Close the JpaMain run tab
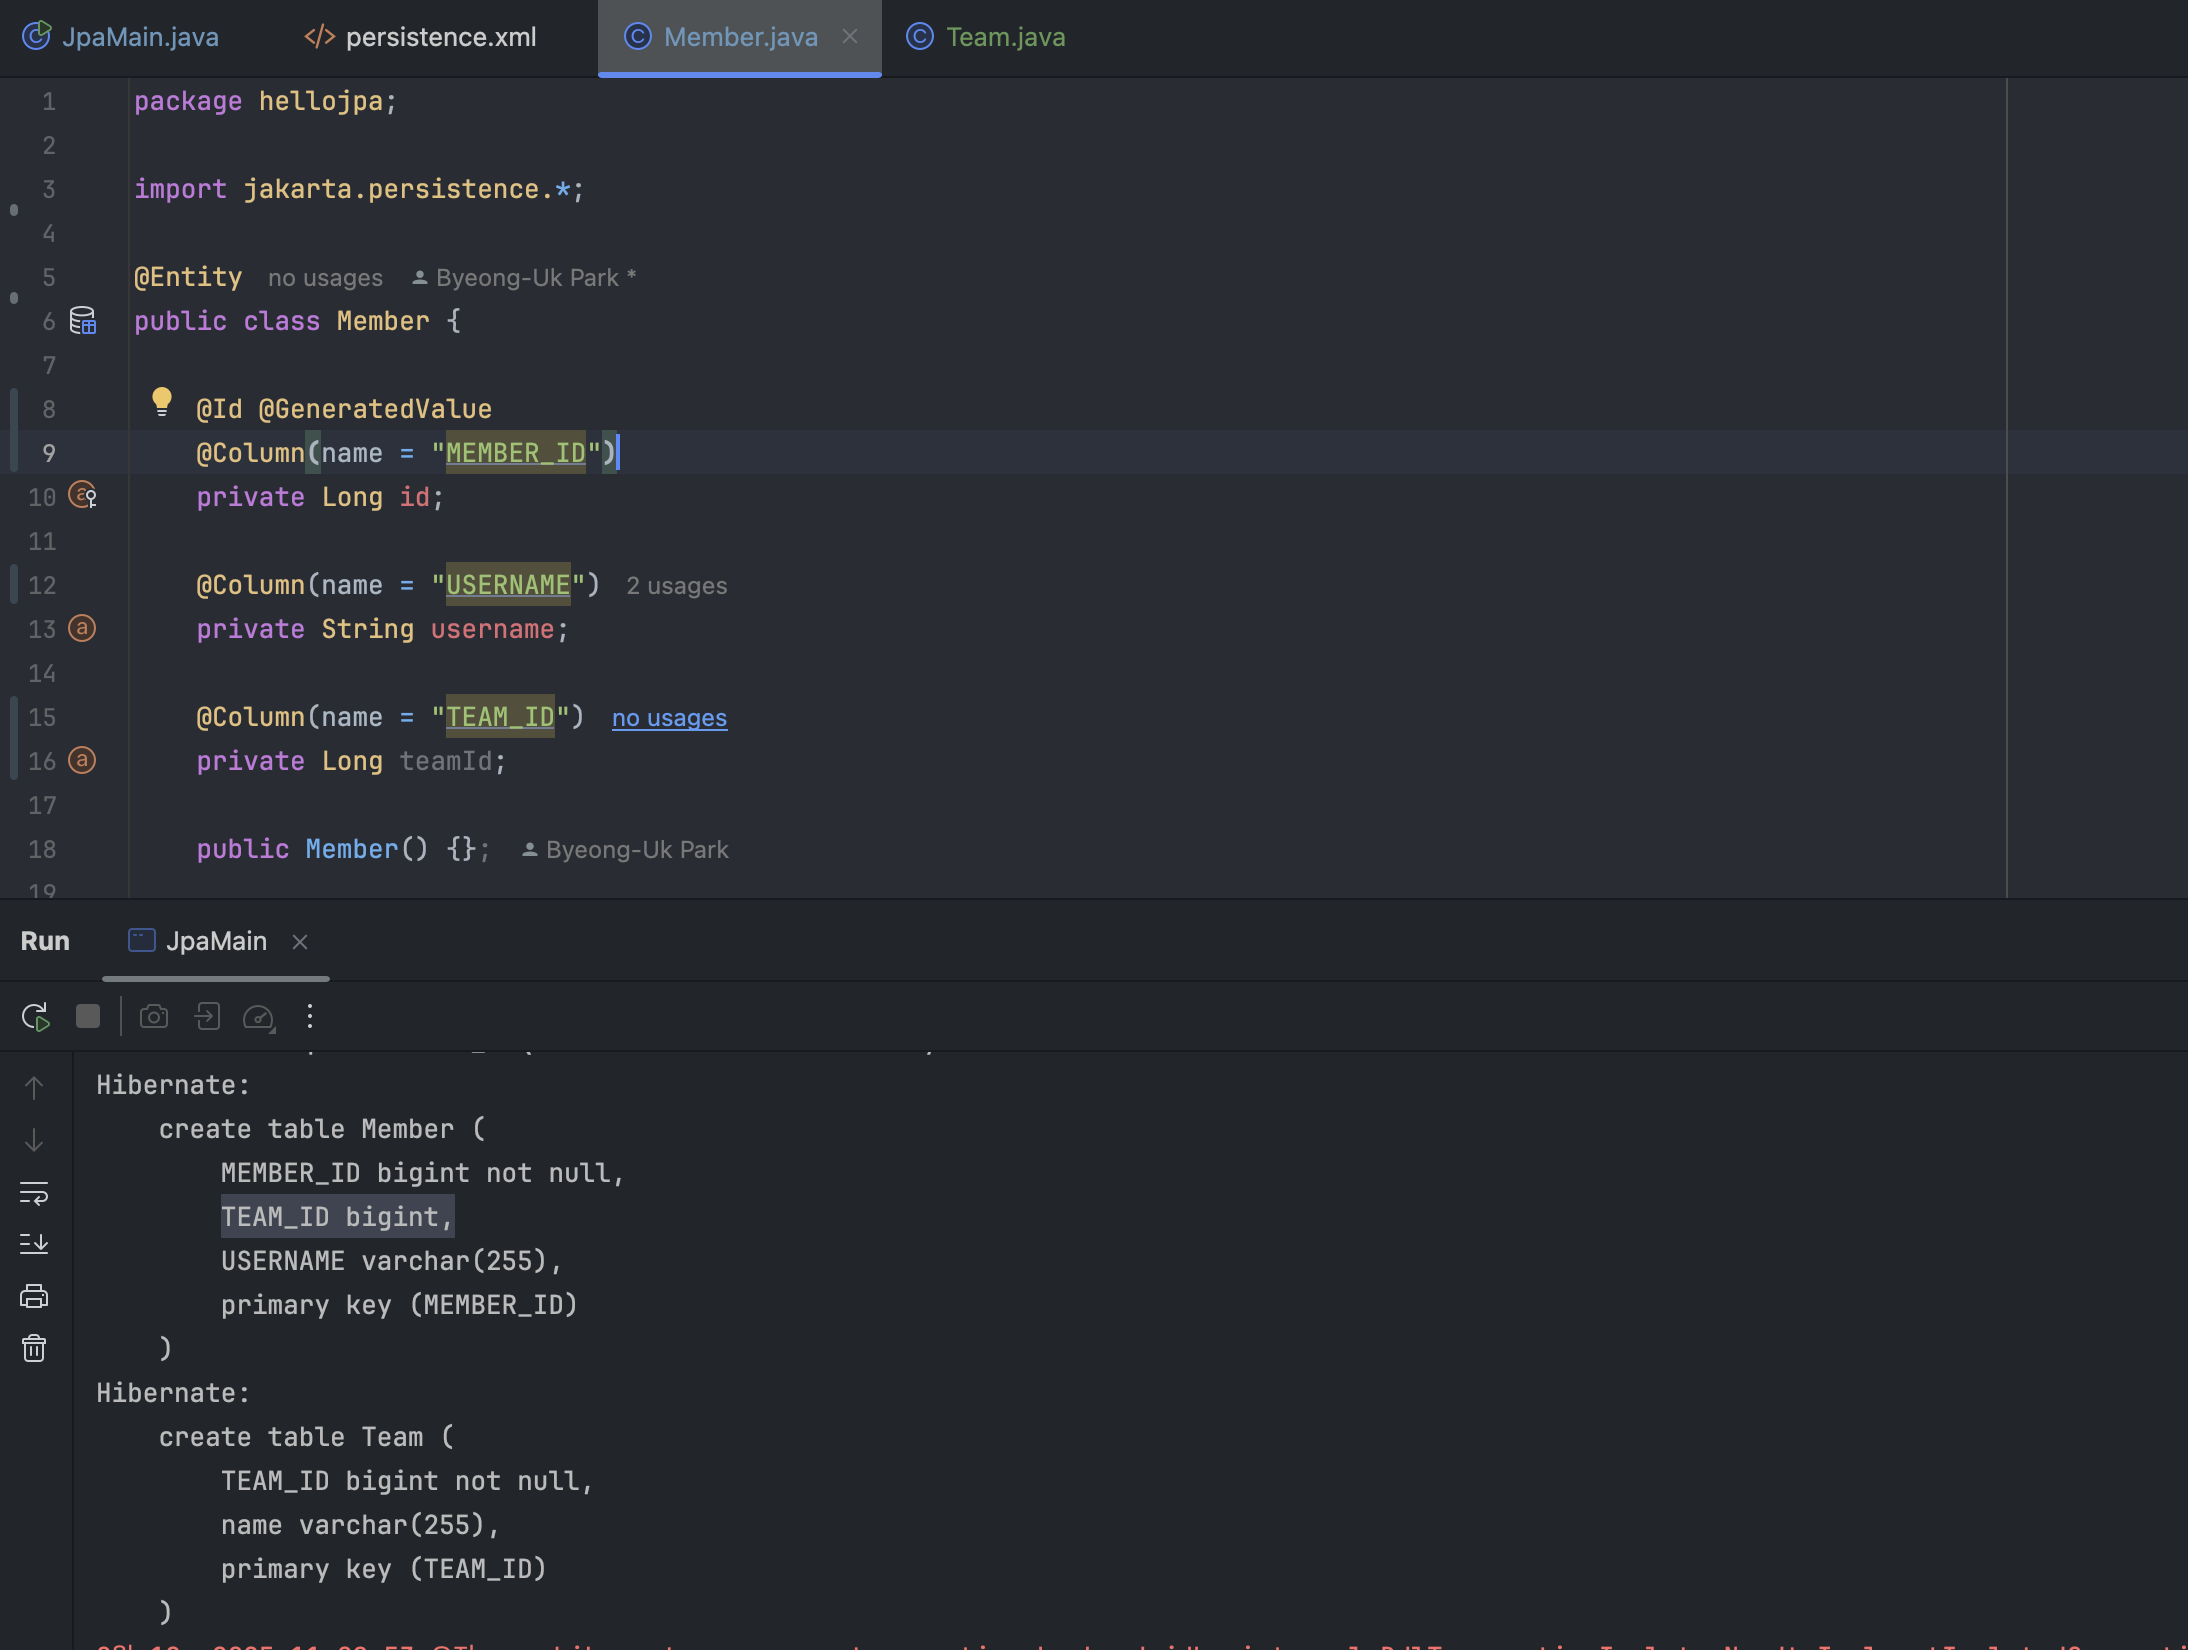This screenshot has height=1650, width=2188. tap(299, 941)
